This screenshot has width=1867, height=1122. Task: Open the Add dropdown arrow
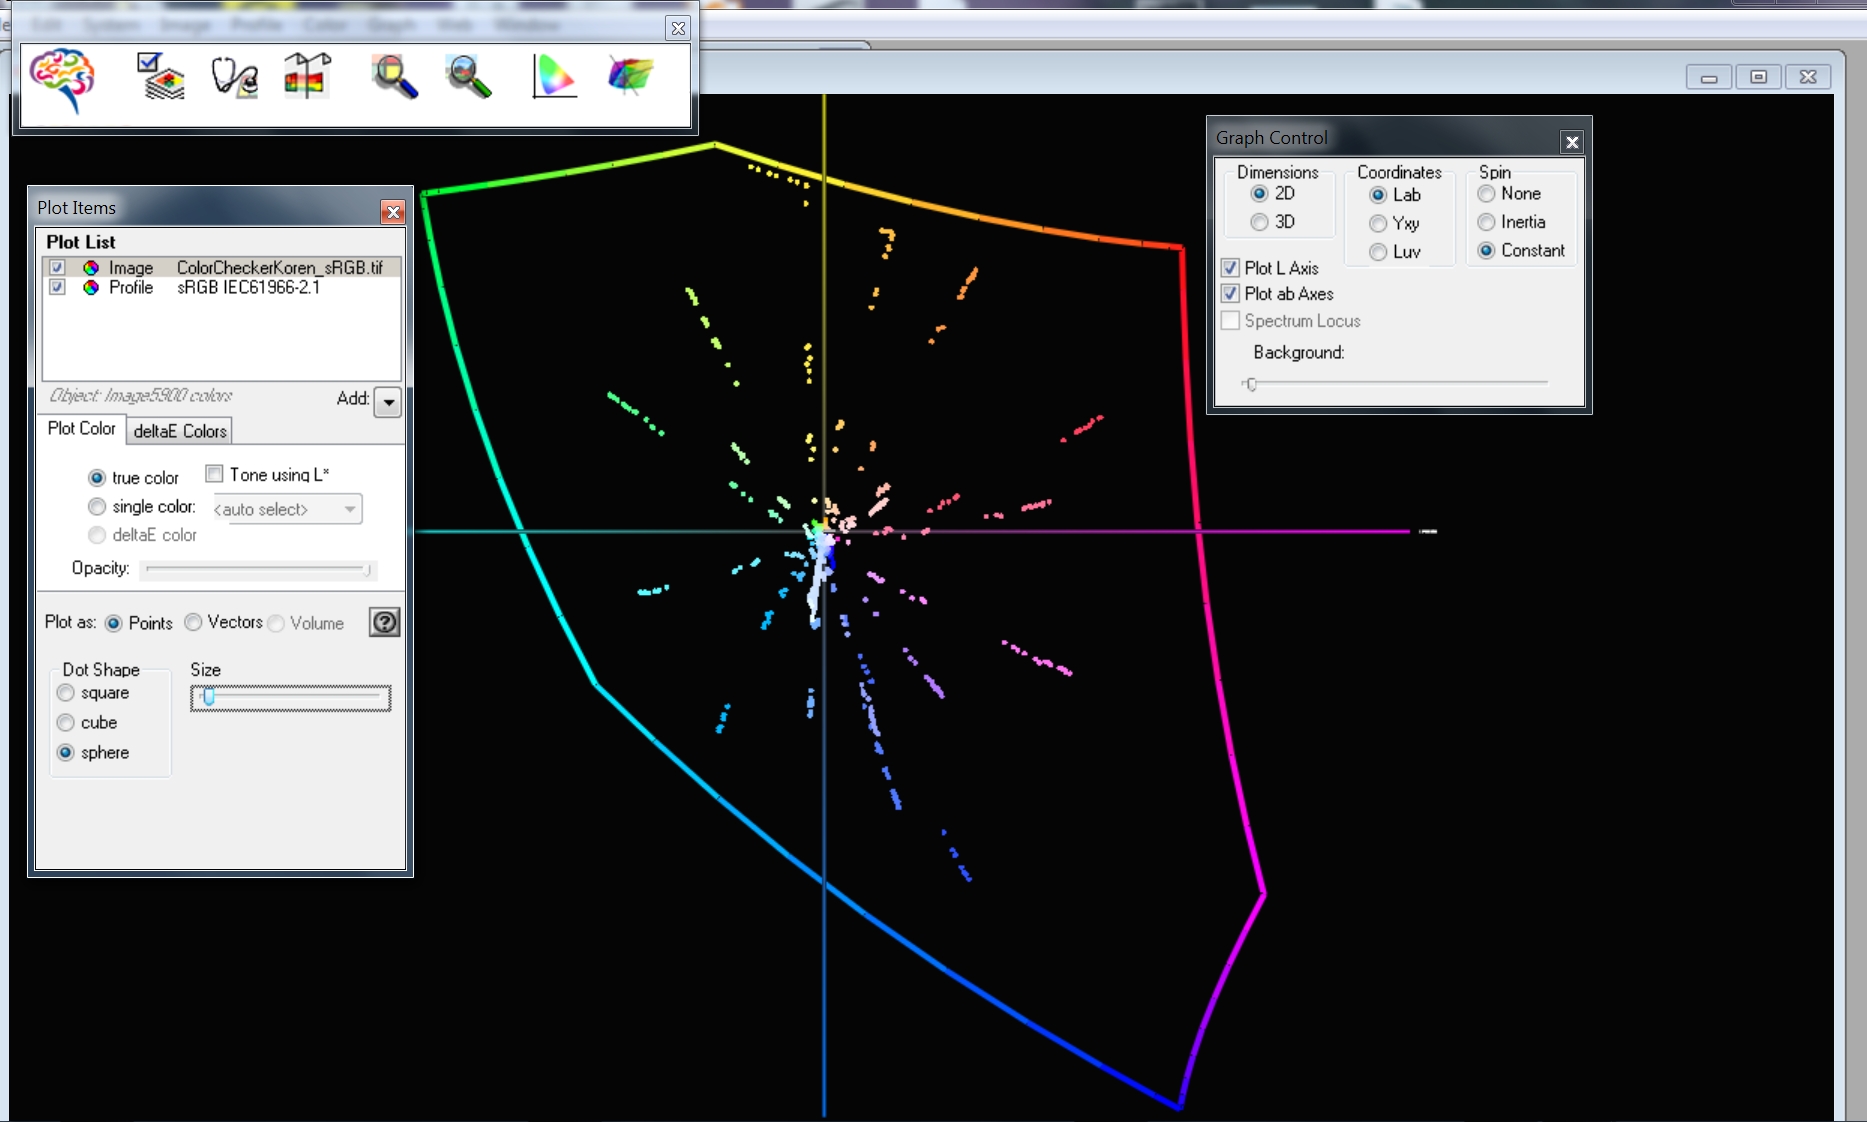pyautogui.click(x=388, y=402)
